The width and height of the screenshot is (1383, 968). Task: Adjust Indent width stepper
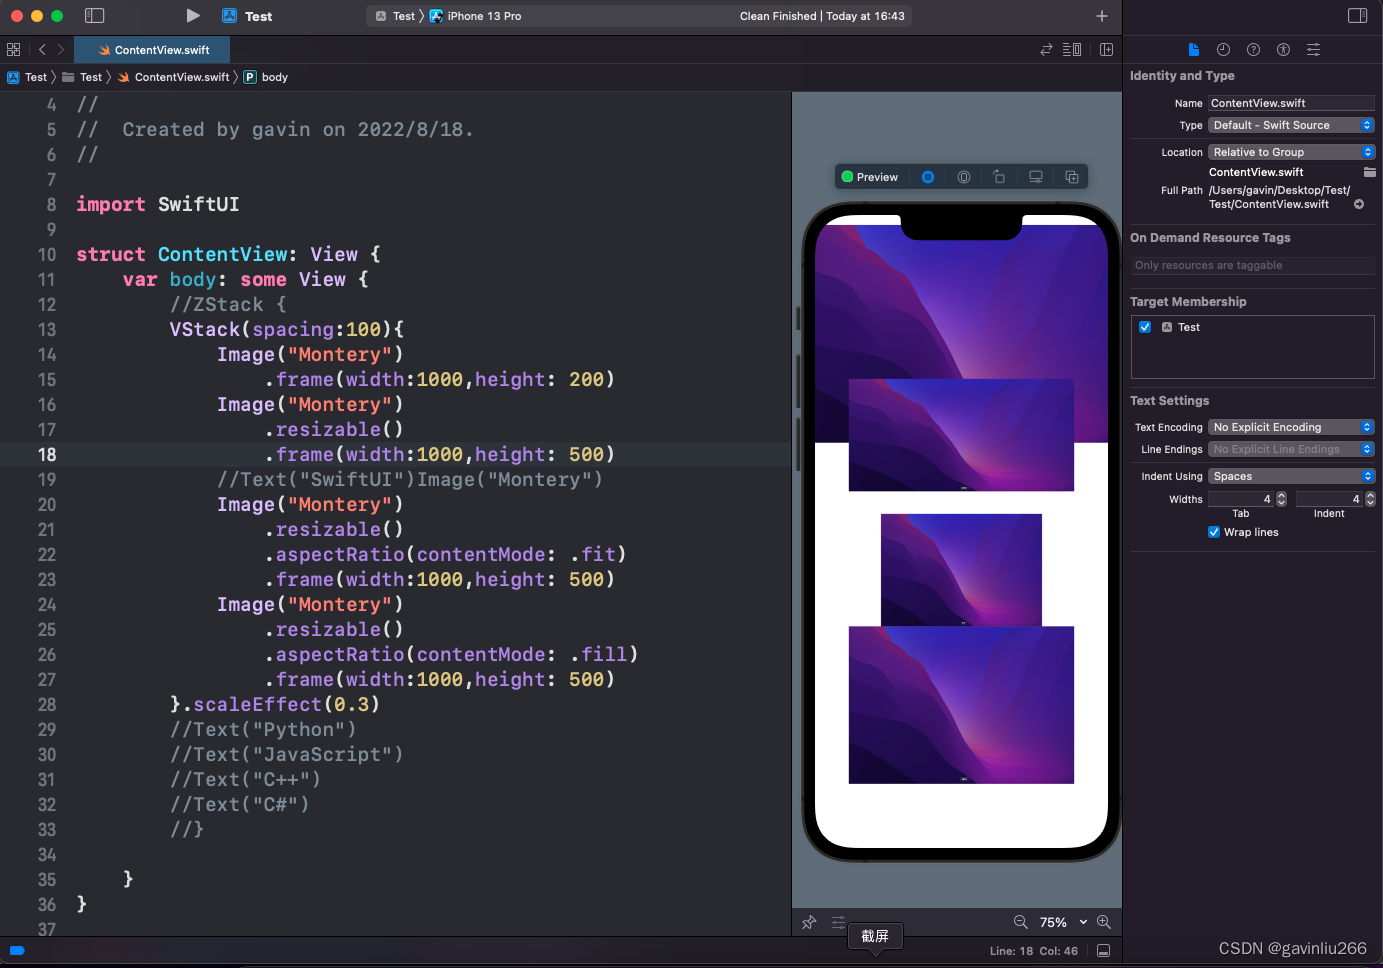[x=1370, y=499]
